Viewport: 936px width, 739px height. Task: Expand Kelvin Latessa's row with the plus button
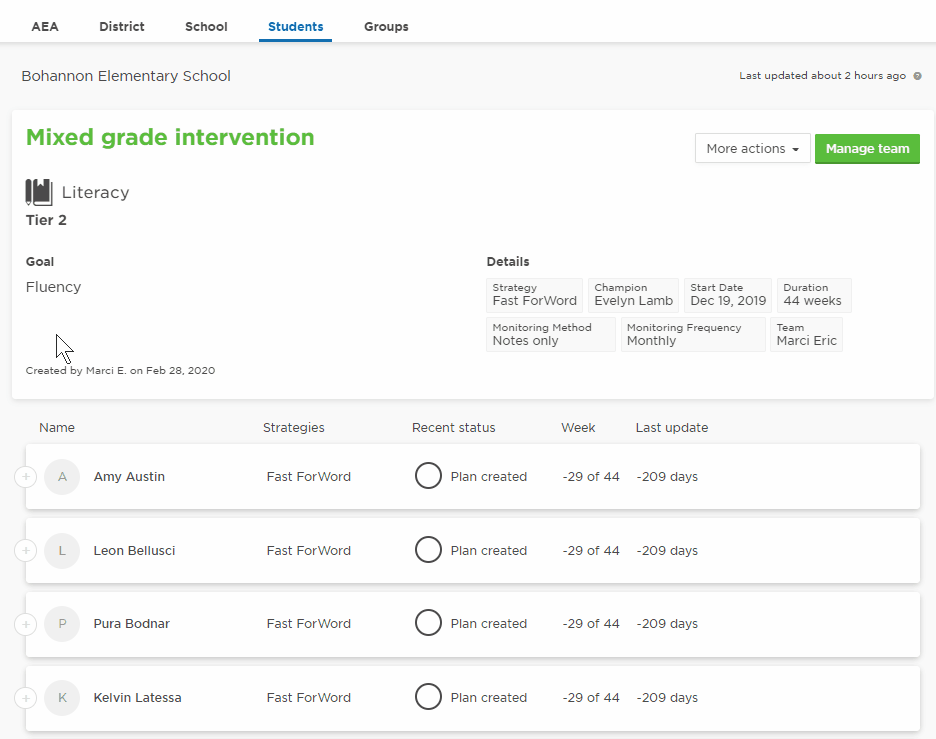click(26, 698)
